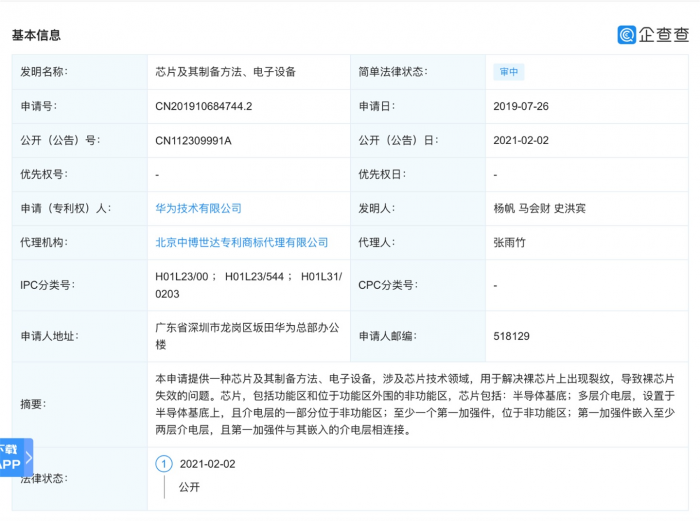Image resolution: width=700 pixels, height=521 pixels.
Task: Click the 审中 legal status badge
Action: pos(508,72)
